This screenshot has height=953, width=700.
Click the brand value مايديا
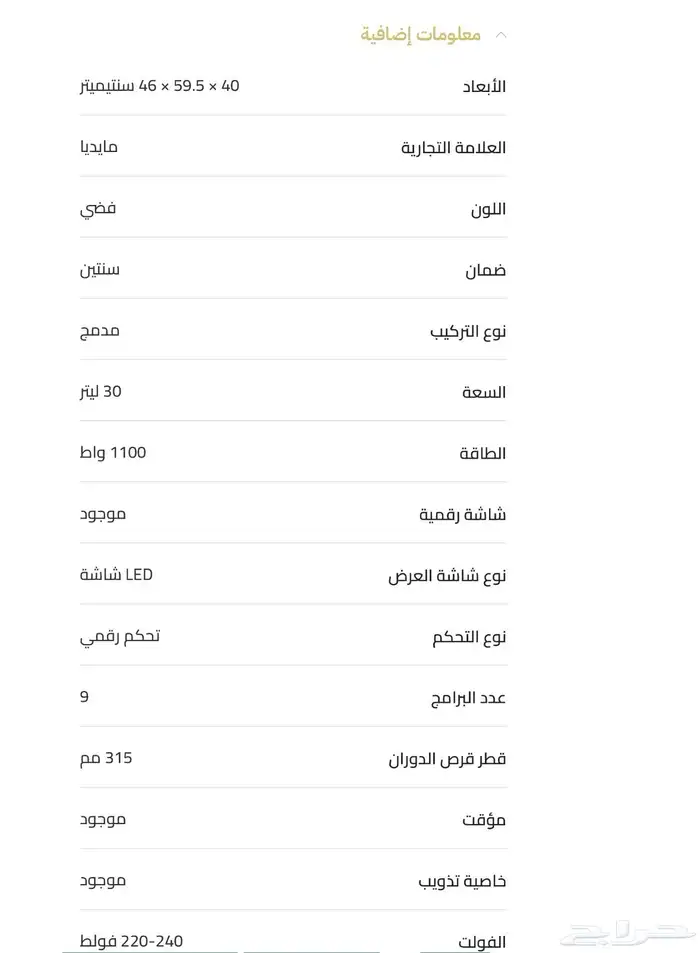pyautogui.click(x=99, y=148)
